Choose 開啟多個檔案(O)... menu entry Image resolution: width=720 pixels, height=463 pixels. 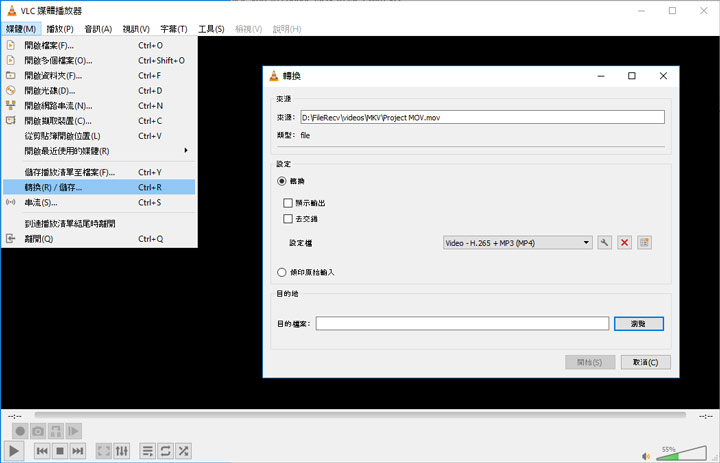[99, 61]
